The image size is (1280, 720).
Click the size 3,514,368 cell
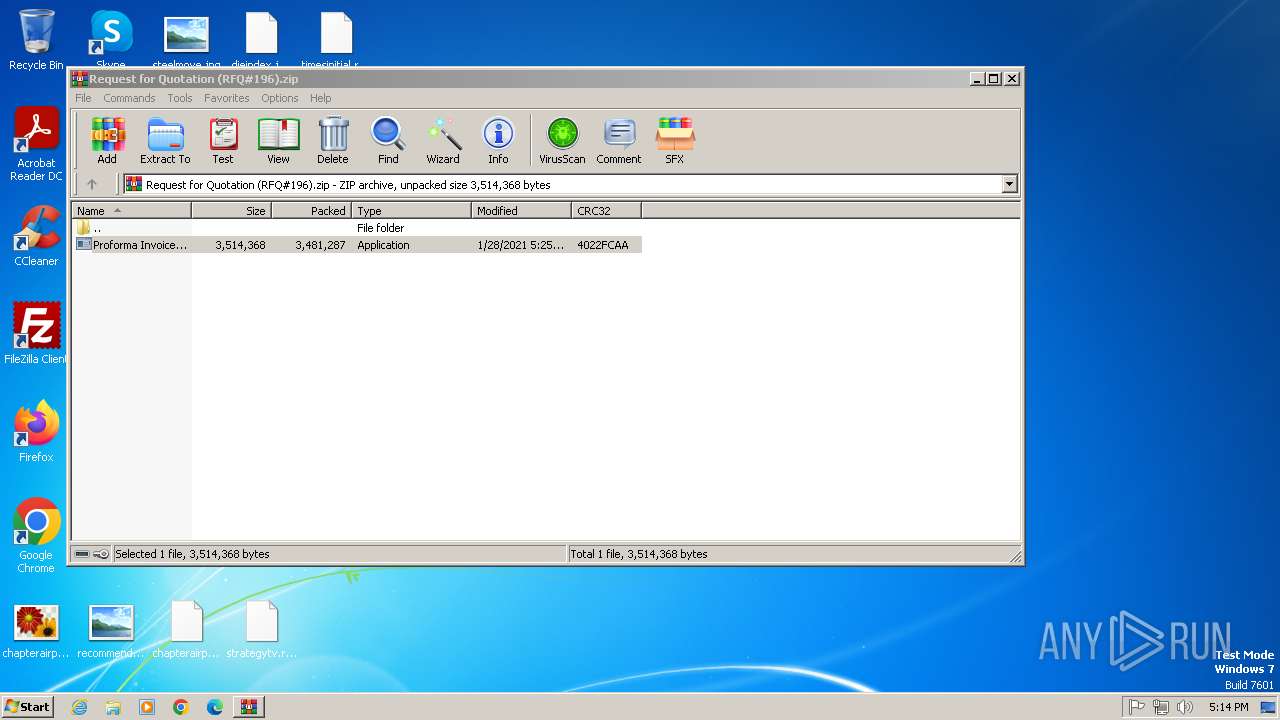(x=240, y=245)
